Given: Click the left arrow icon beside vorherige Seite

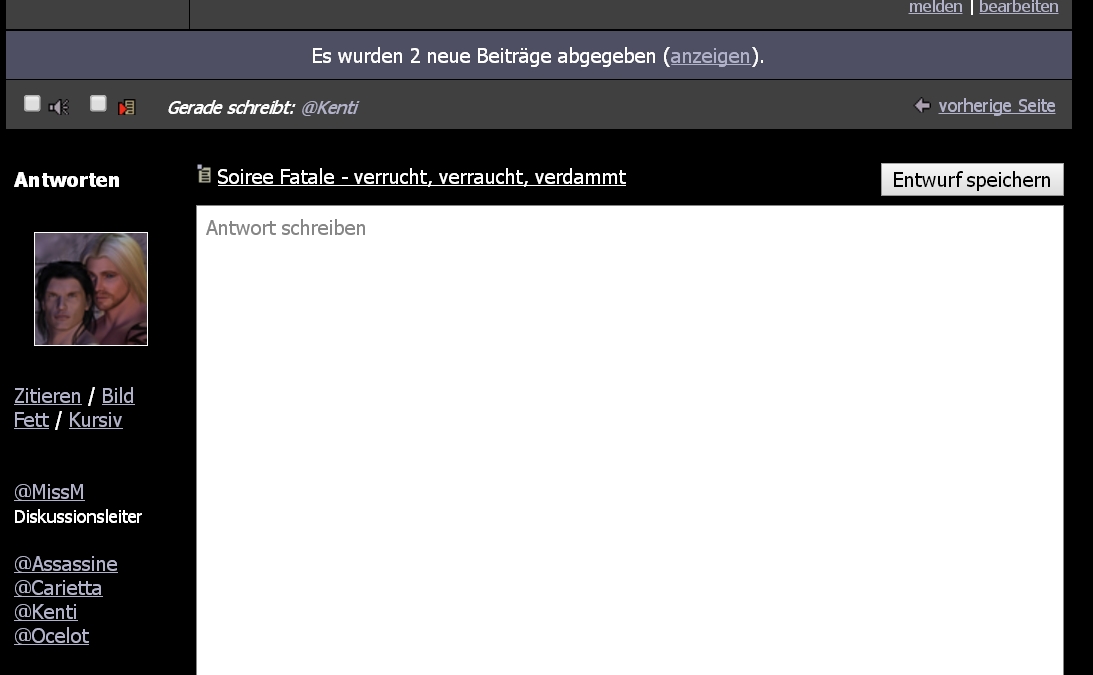Looking at the screenshot, I should pos(922,105).
